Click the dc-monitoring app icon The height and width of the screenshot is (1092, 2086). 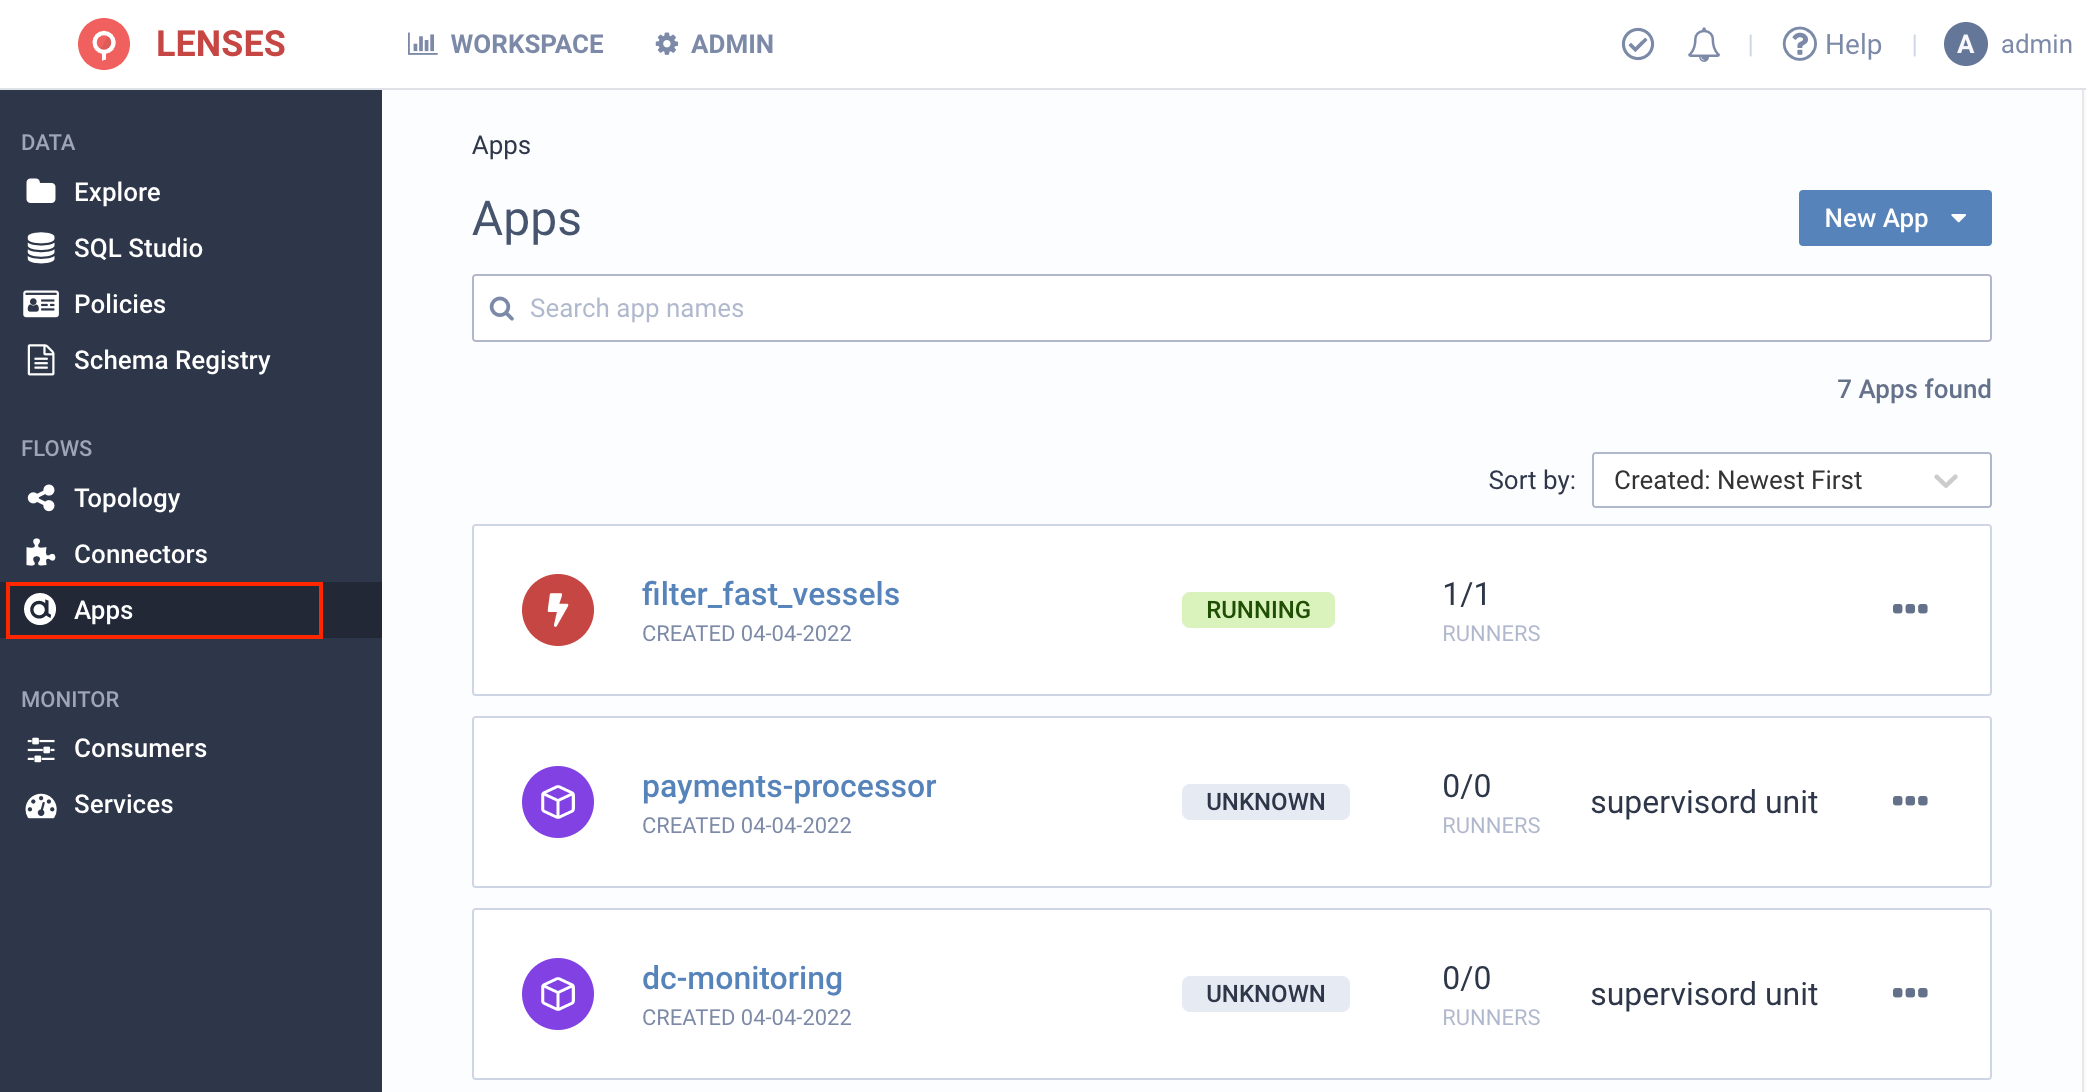pos(559,993)
